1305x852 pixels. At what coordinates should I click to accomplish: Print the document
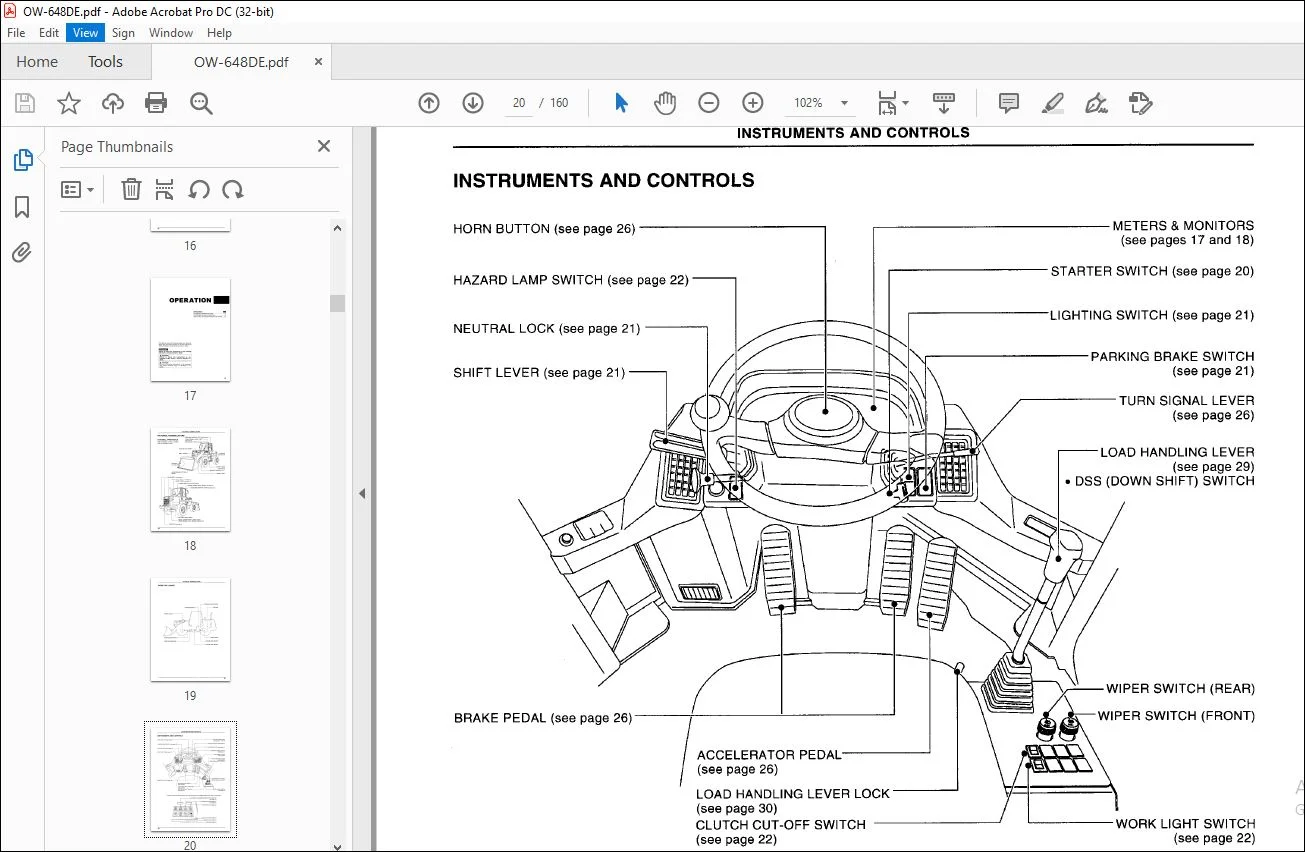pos(156,103)
